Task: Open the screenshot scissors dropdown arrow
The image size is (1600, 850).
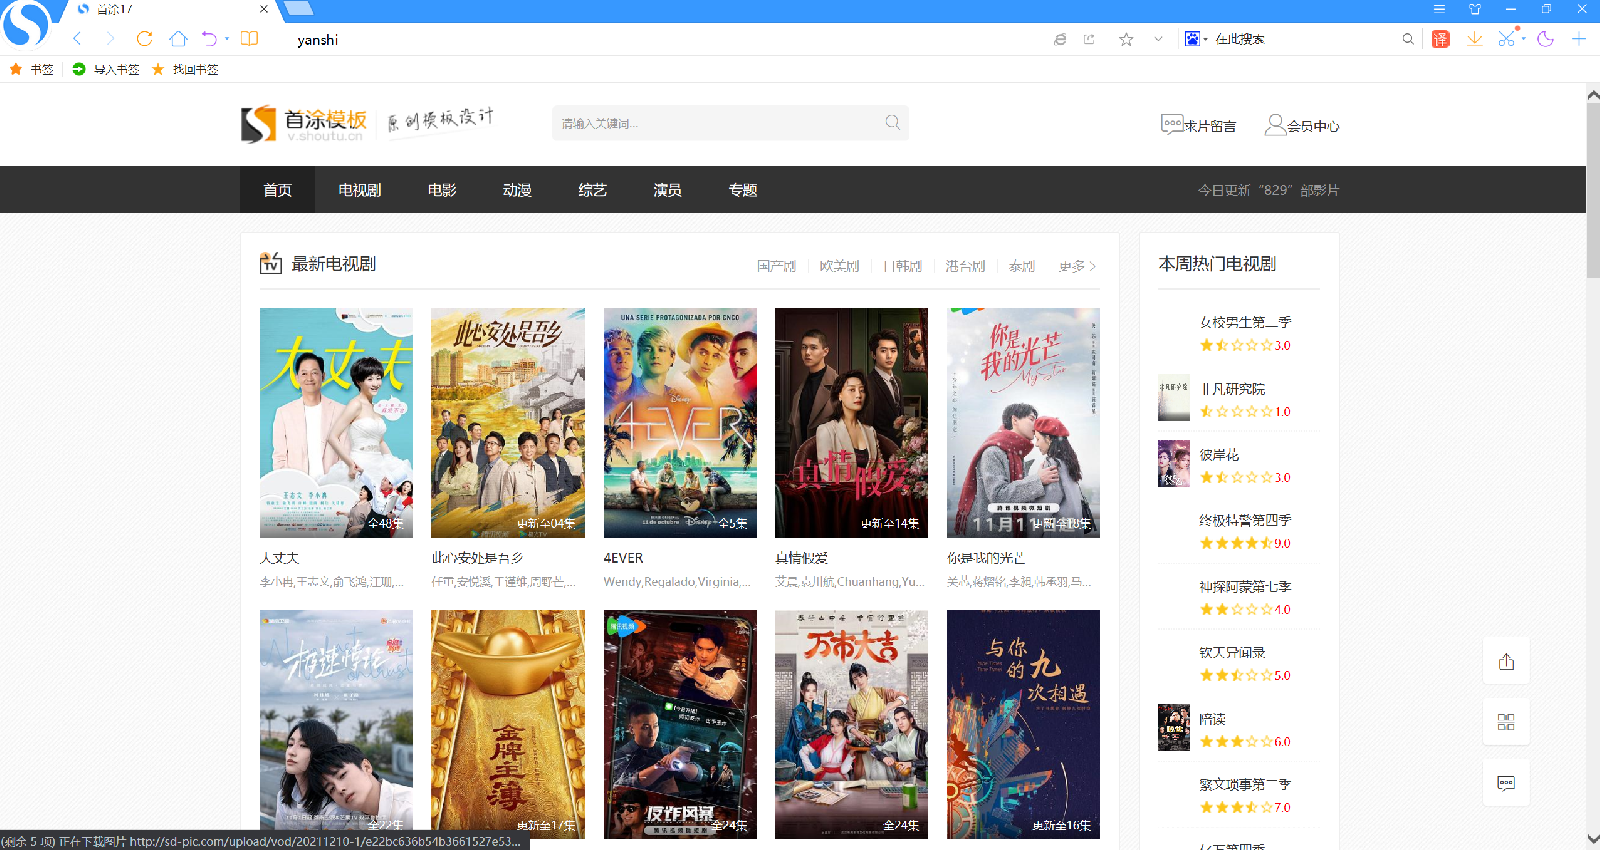Action: click(x=1524, y=39)
